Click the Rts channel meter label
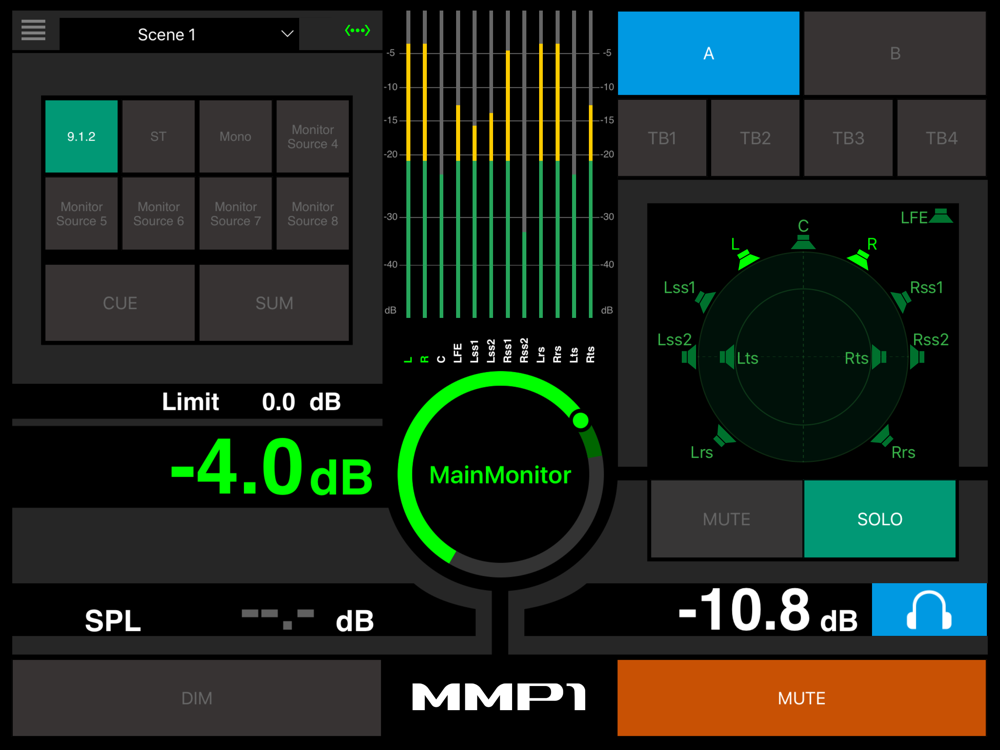 point(591,354)
